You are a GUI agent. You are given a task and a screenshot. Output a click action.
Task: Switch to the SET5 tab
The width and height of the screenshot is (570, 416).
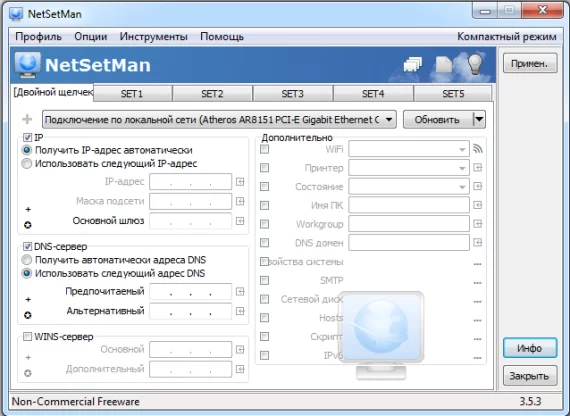pyautogui.click(x=453, y=94)
